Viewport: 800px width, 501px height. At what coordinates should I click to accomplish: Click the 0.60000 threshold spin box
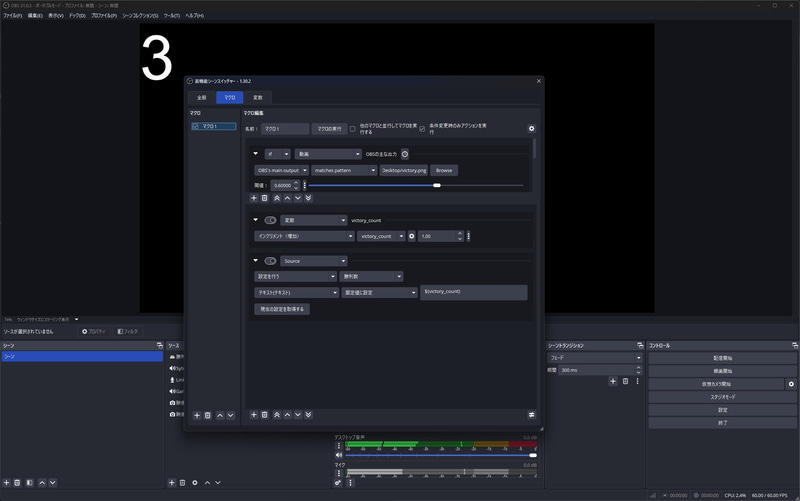click(x=285, y=186)
